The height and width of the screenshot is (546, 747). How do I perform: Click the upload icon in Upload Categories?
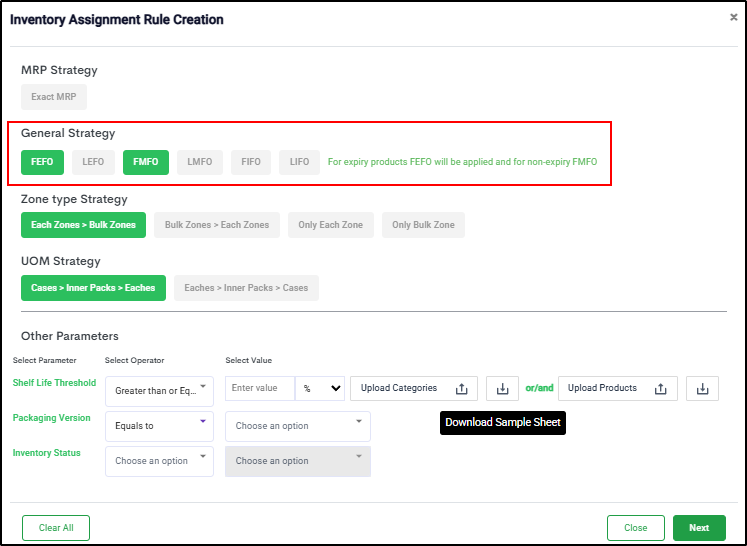pos(461,389)
